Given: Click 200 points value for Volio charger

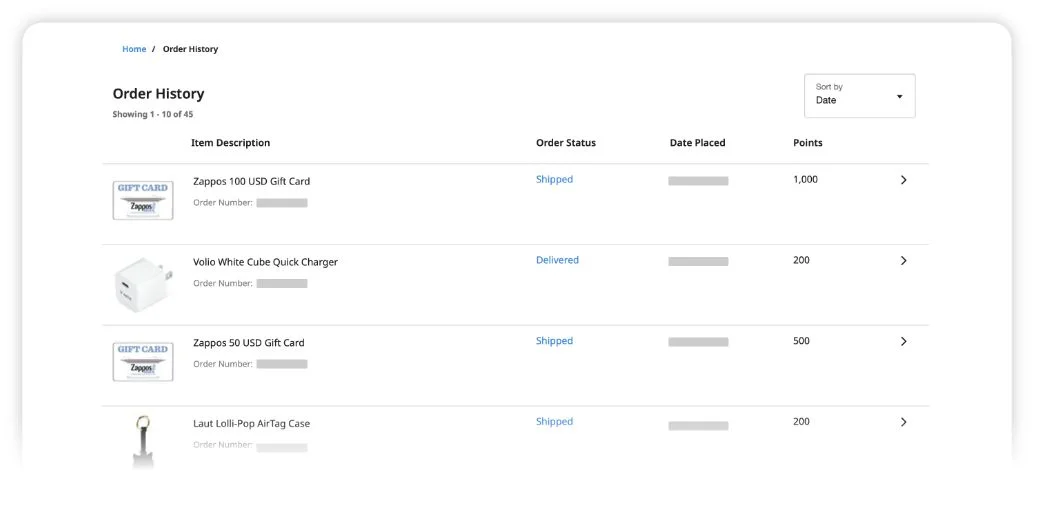Looking at the screenshot, I should click(801, 260).
